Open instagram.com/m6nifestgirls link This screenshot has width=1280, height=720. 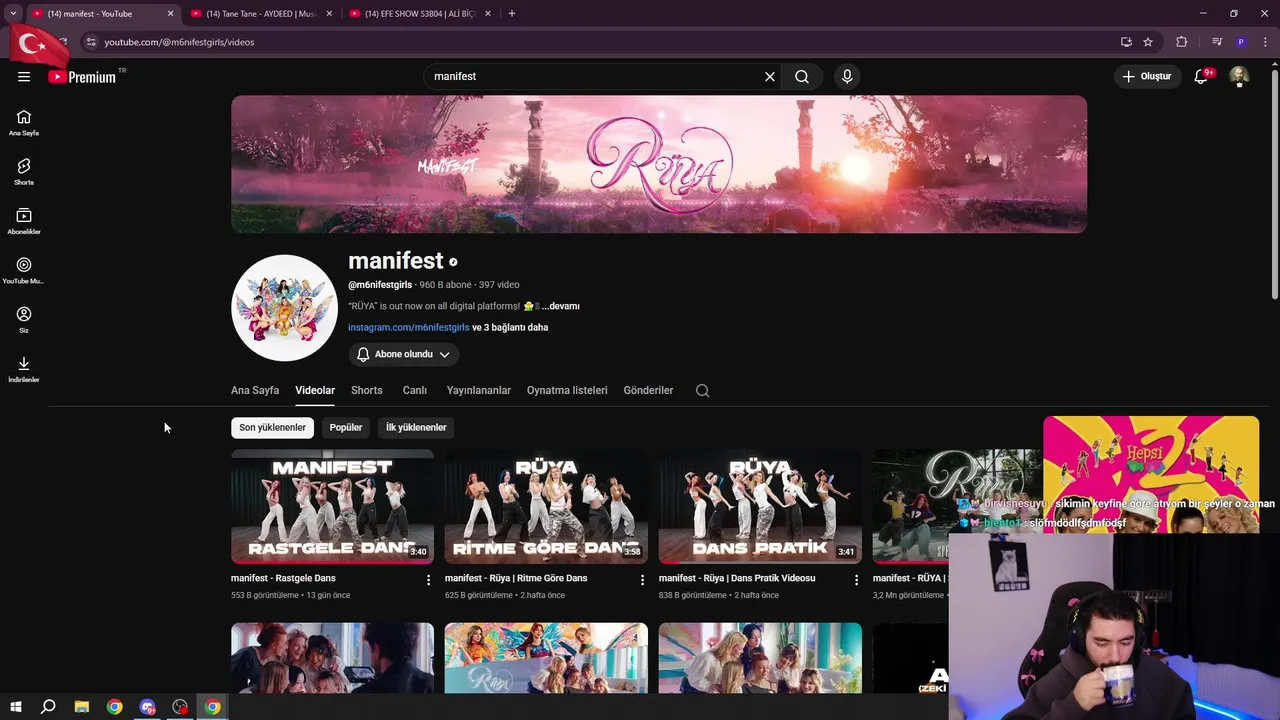[408, 328]
